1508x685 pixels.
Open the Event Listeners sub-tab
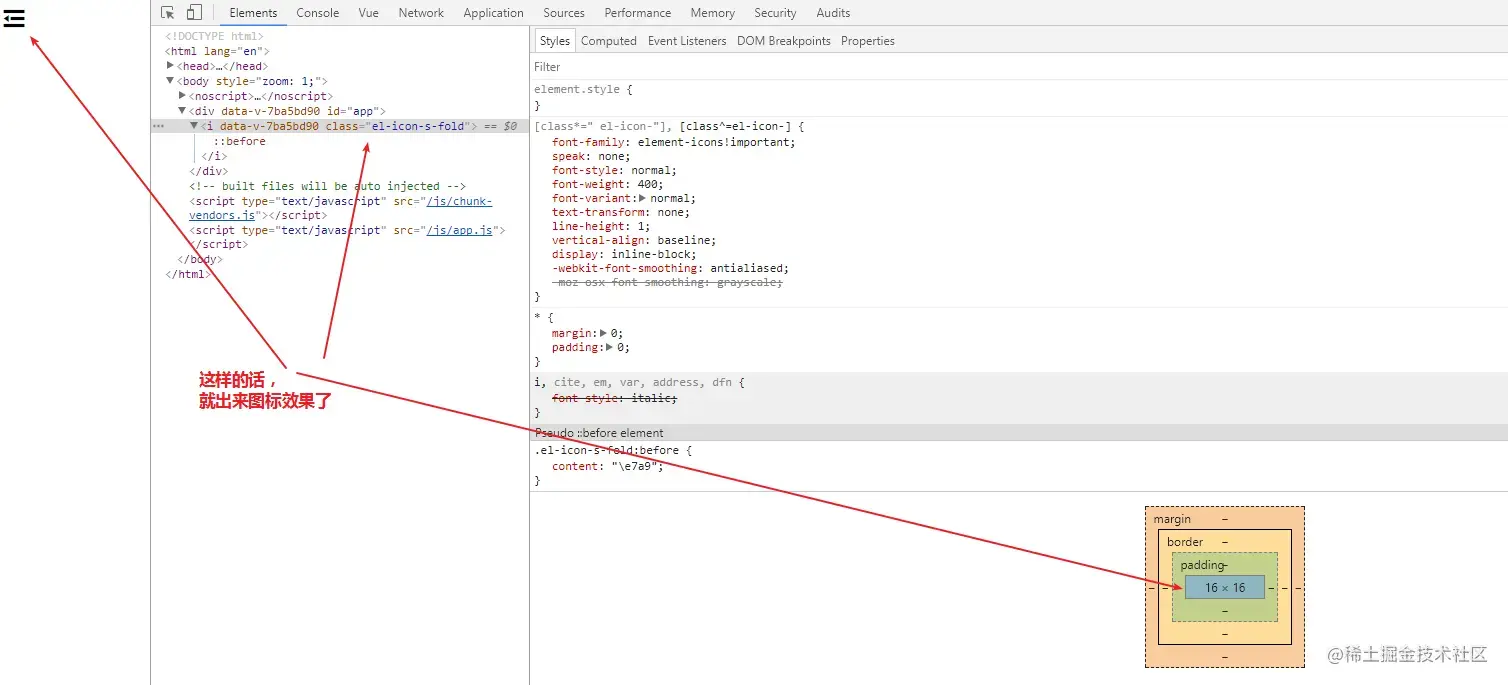687,41
